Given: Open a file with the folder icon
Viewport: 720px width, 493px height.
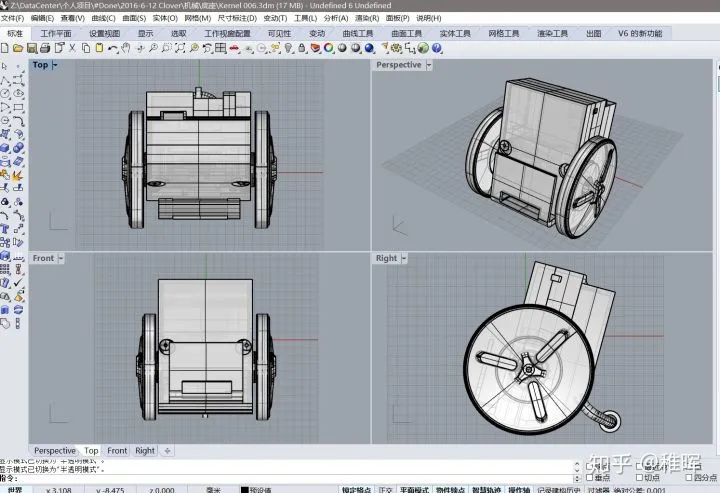Looking at the screenshot, I should 18,48.
